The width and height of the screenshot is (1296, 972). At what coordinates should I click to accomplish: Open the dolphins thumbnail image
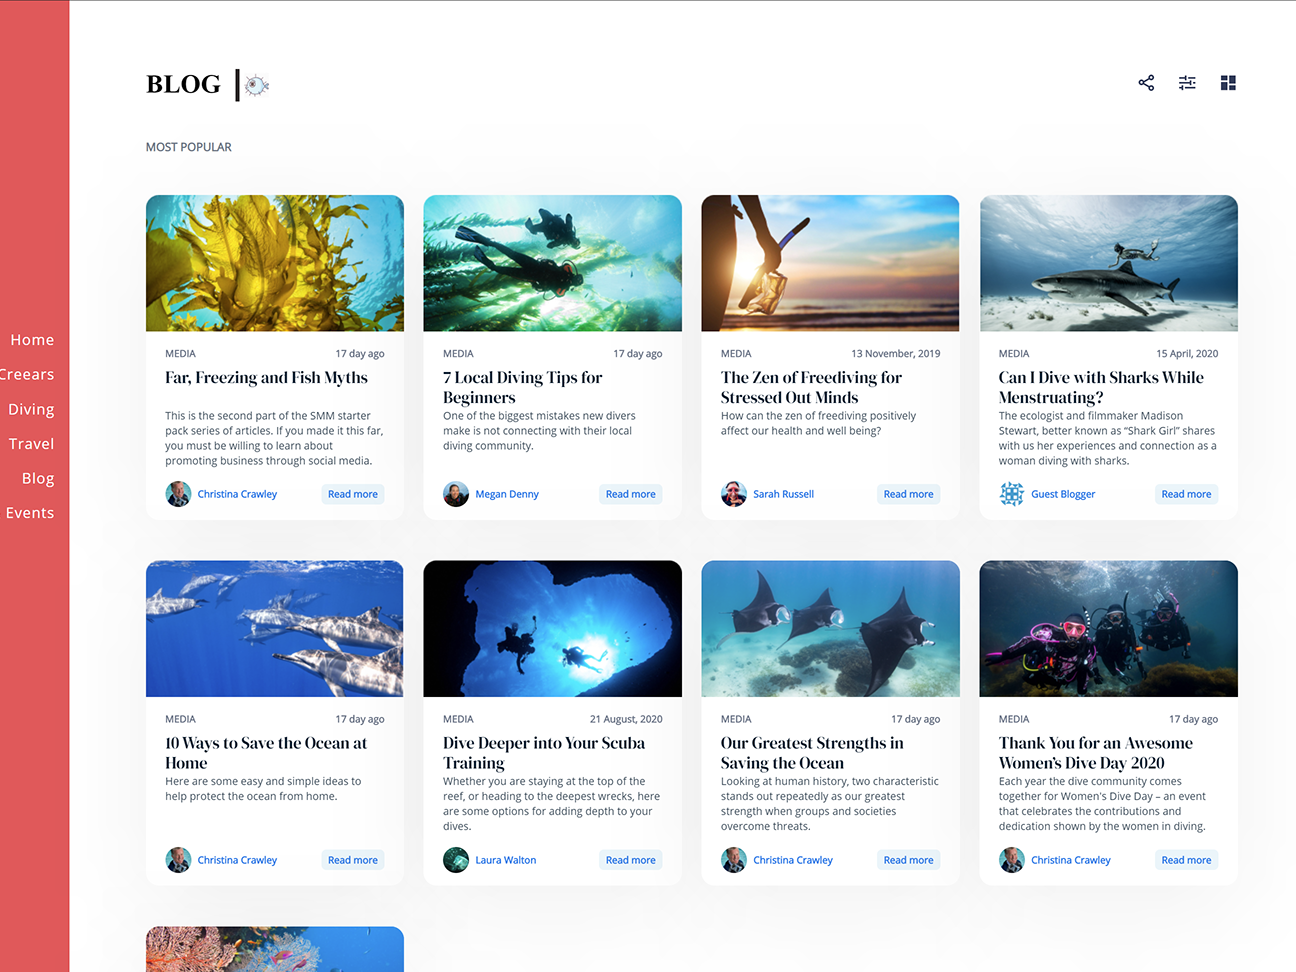pos(275,629)
